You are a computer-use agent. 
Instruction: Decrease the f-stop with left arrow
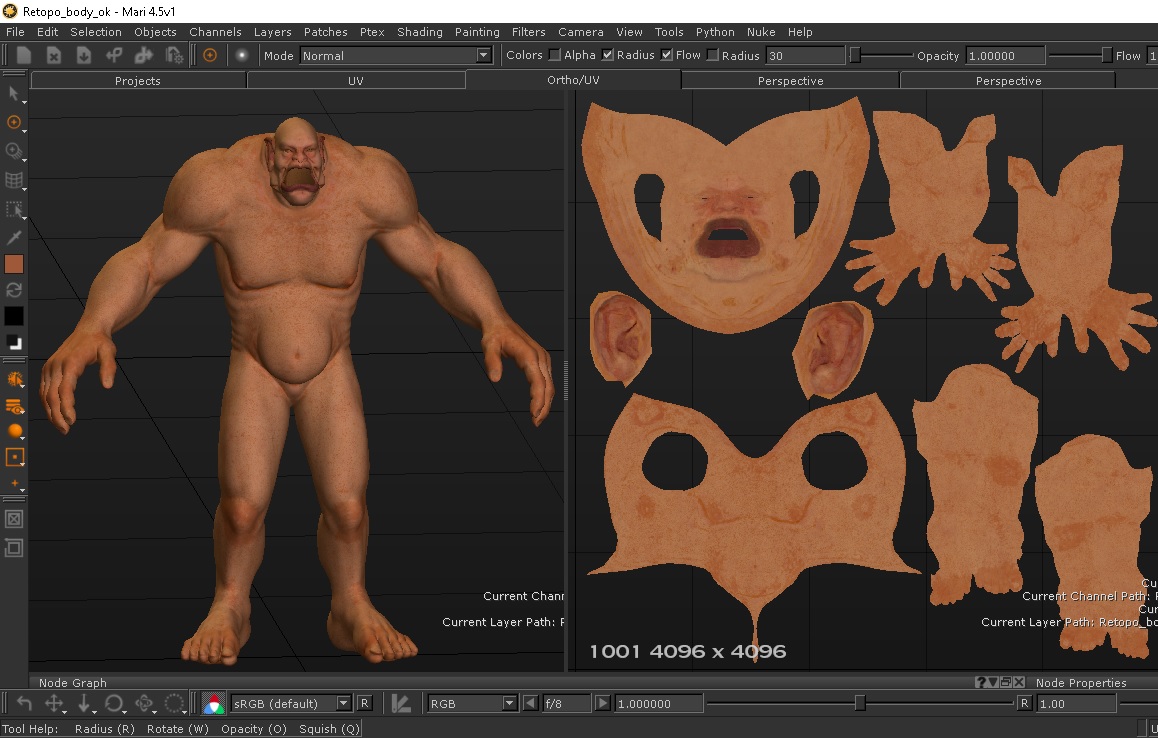point(530,703)
